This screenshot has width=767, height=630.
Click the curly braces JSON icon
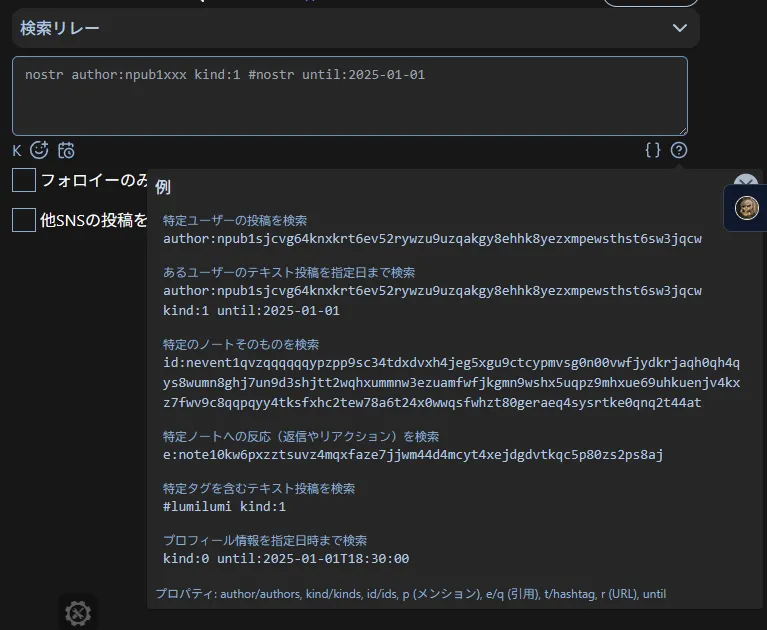coord(653,150)
